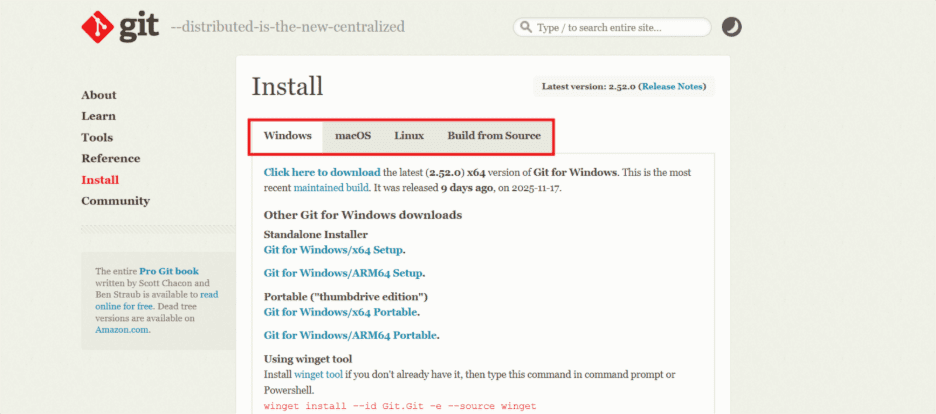Click the git wordmark text in header
The height and width of the screenshot is (414, 936).
[138, 27]
